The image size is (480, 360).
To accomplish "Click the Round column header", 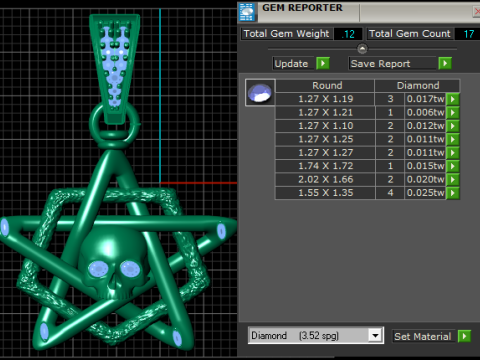I will 325,85.
